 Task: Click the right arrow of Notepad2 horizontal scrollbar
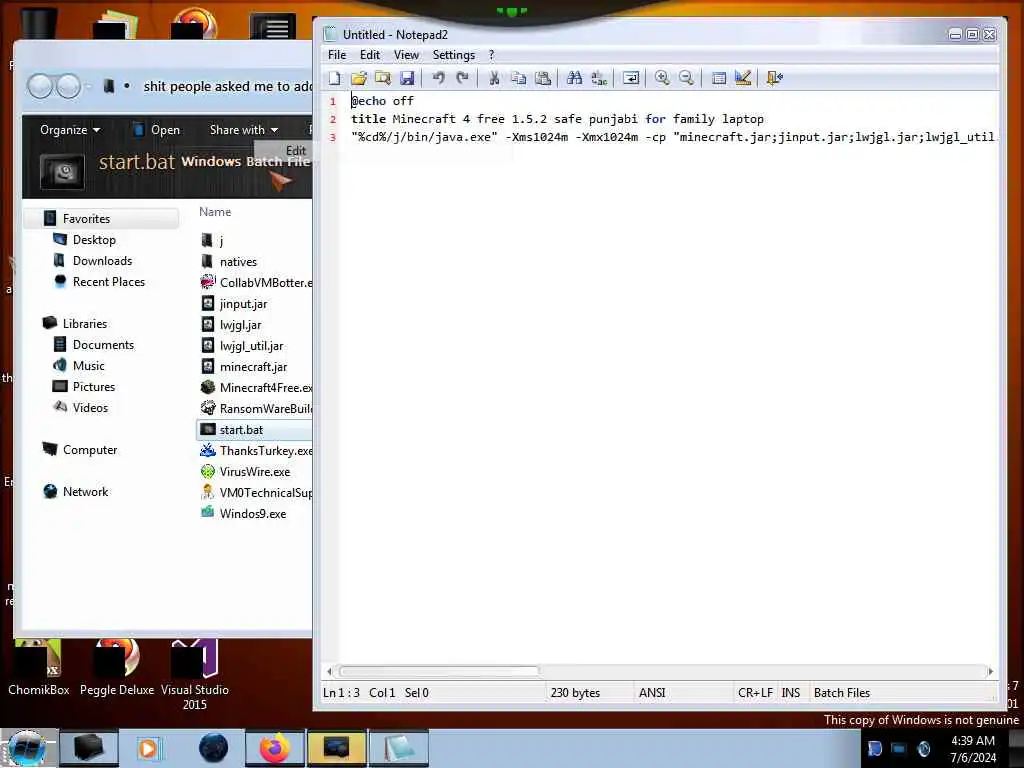(x=991, y=671)
